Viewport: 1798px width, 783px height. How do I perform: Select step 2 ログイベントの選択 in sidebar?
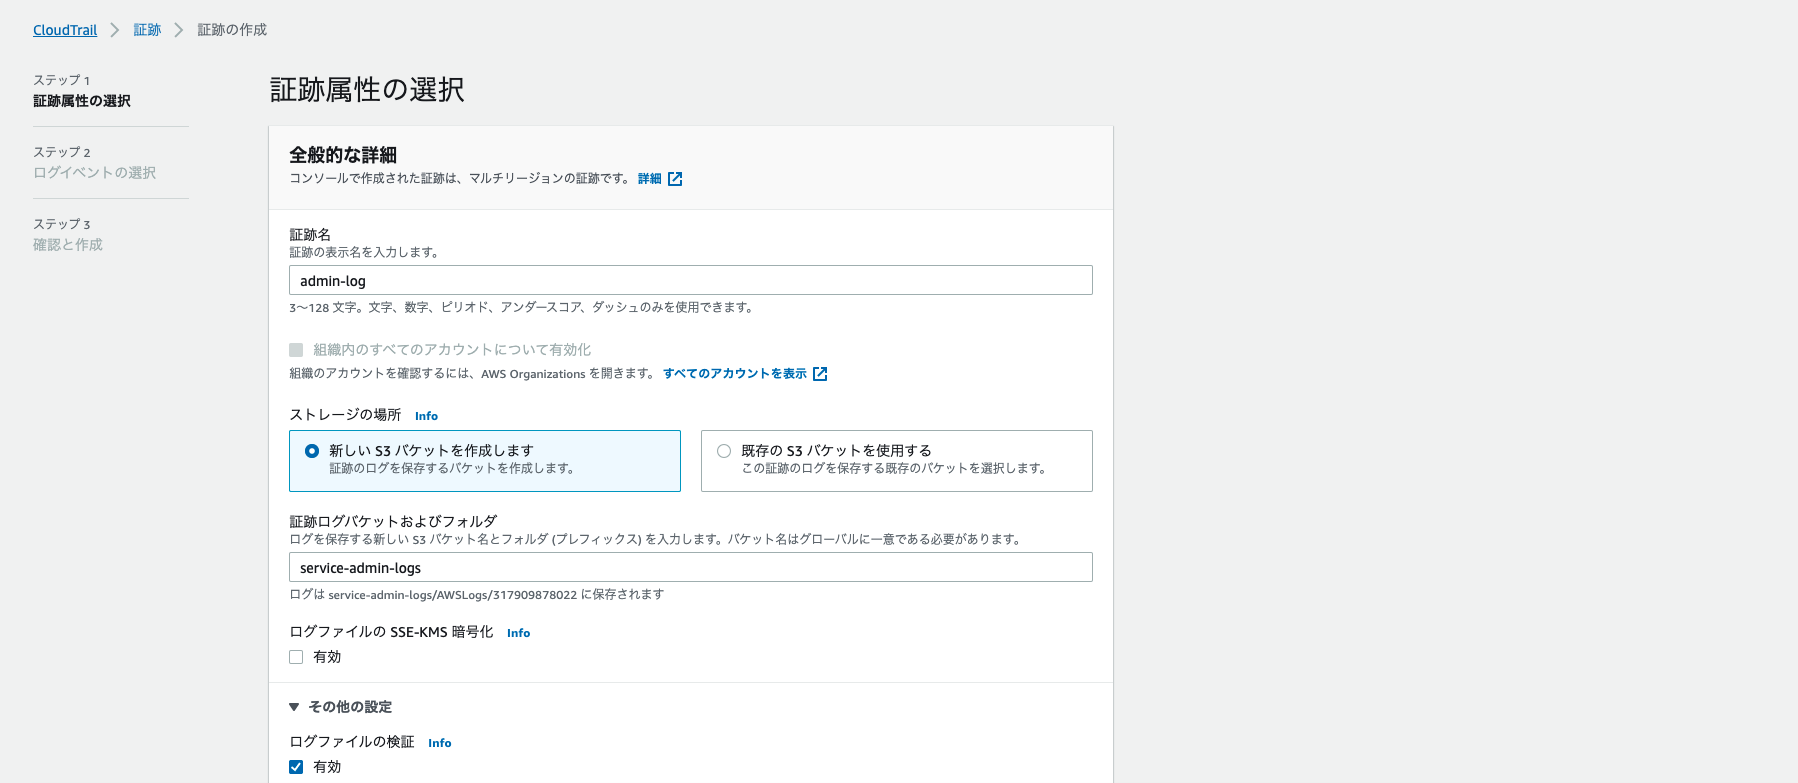pyautogui.click(x=95, y=173)
